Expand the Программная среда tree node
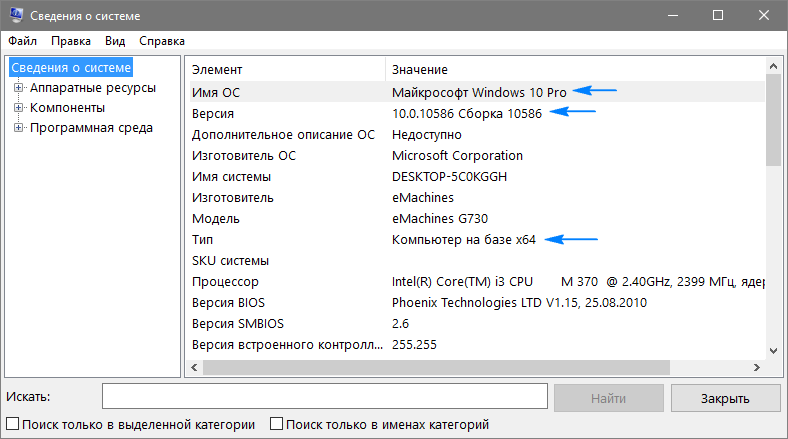Viewport: 788px width, 439px height. click(18, 128)
